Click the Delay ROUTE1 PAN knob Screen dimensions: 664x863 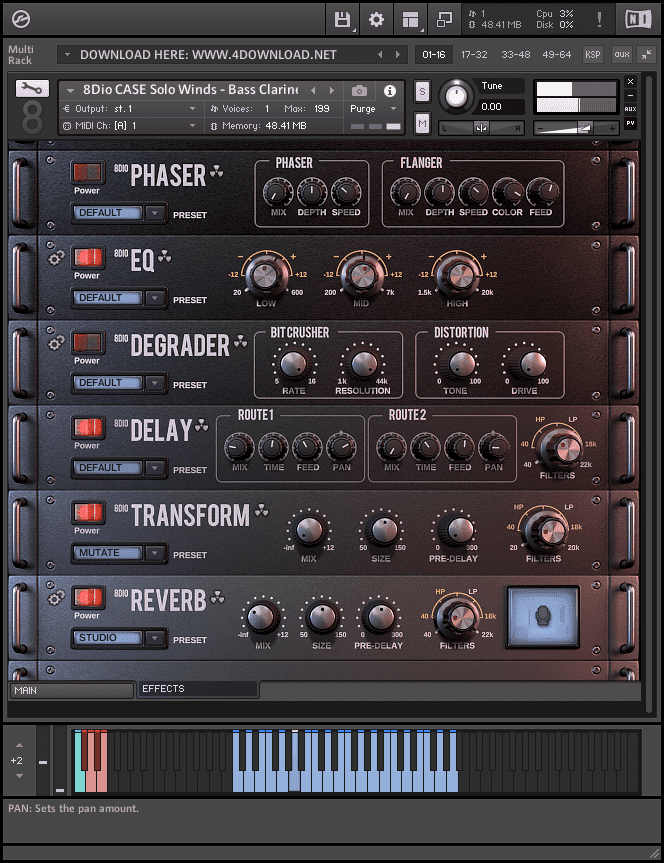341,447
